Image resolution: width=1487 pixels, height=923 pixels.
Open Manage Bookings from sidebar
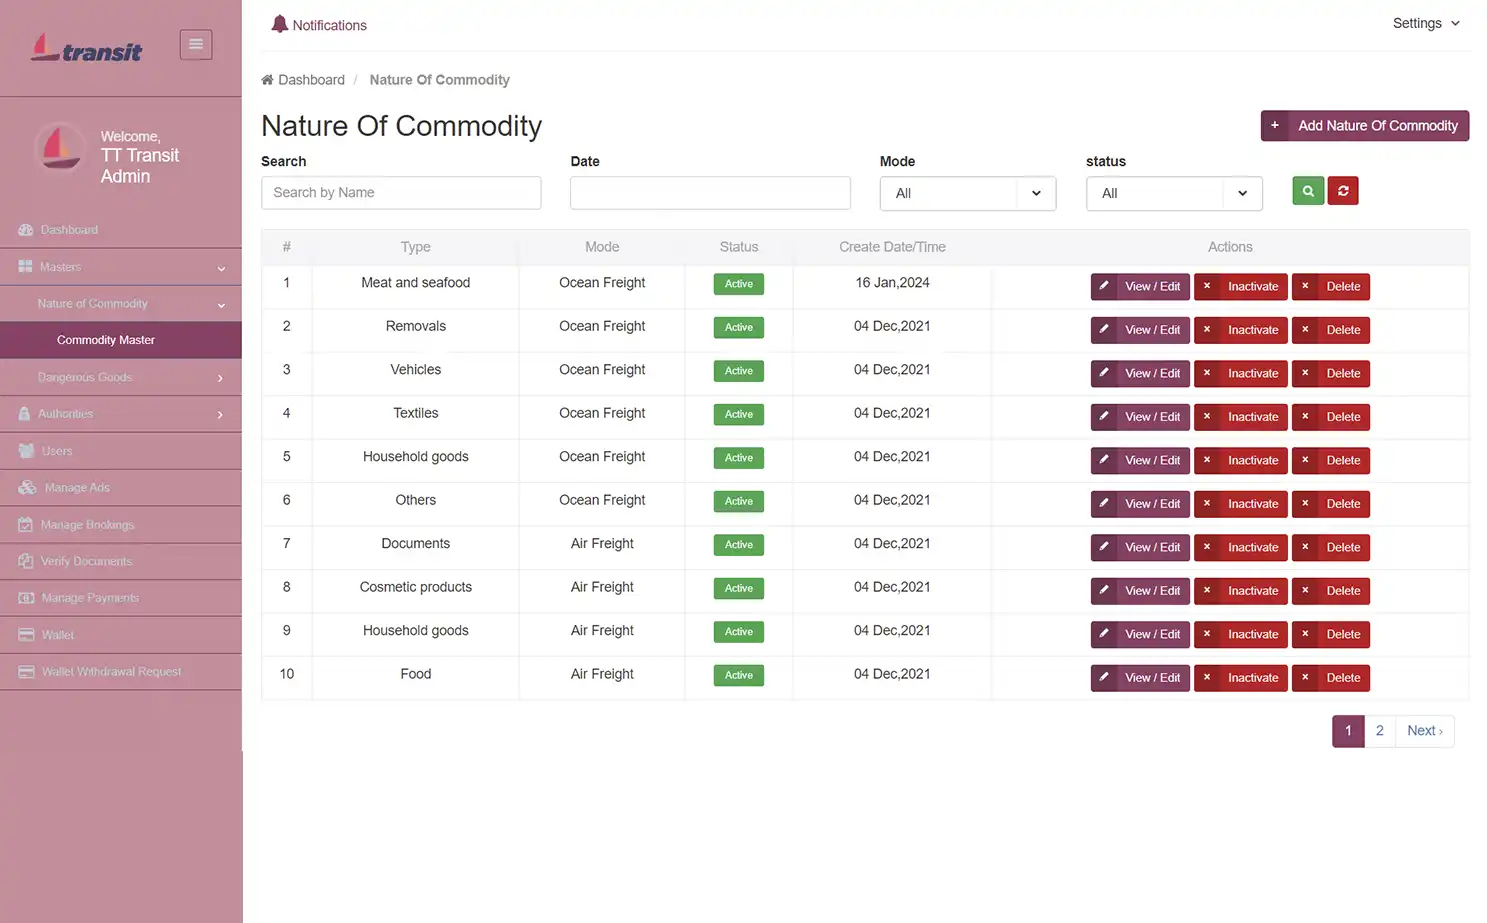coord(87,525)
